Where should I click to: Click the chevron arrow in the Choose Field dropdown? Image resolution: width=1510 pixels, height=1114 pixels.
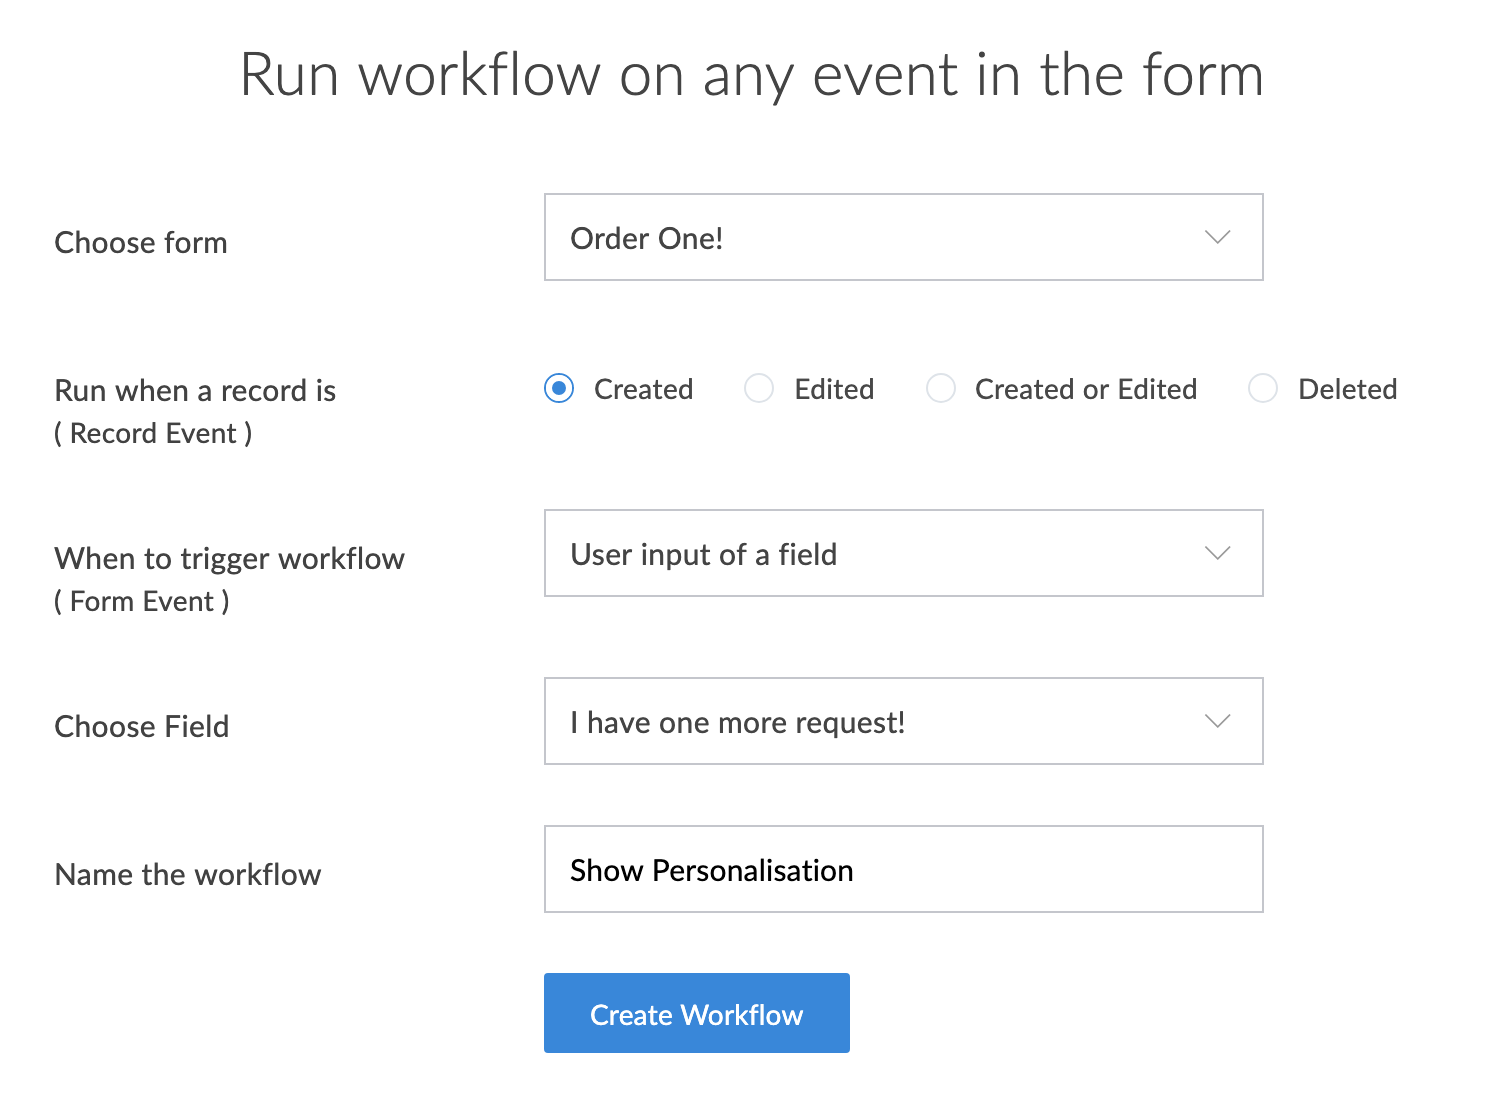click(x=1217, y=722)
